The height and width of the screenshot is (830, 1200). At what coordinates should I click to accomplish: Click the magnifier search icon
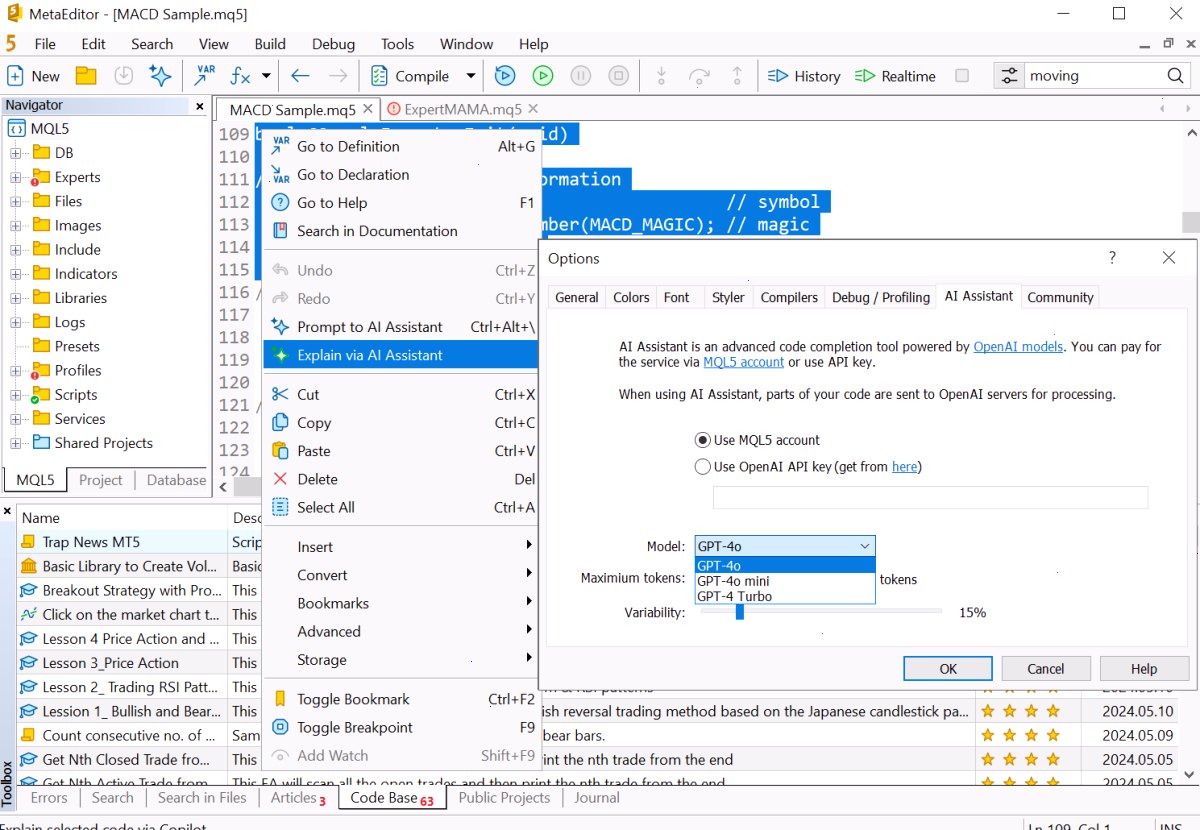click(x=1176, y=76)
